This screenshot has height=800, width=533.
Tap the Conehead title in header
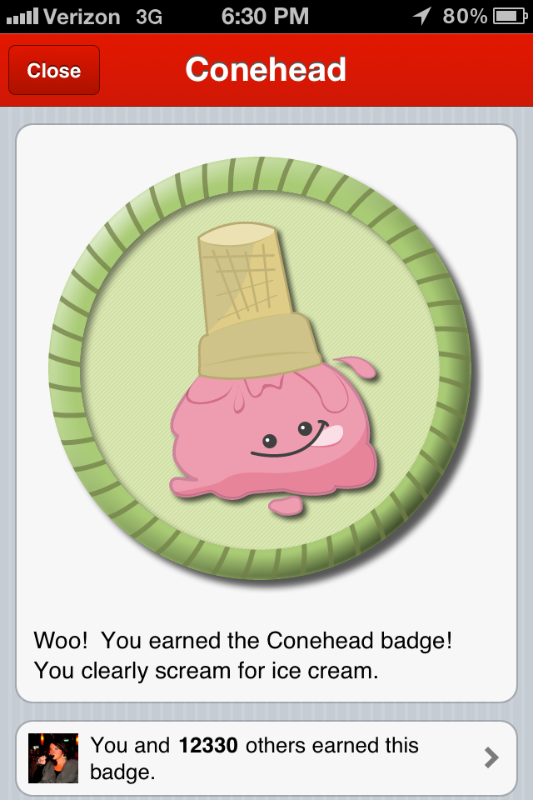tap(266, 69)
